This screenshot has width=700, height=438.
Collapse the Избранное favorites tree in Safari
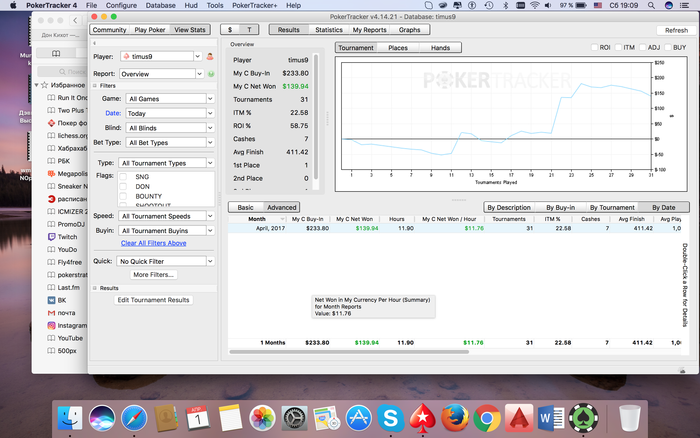point(37,85)
